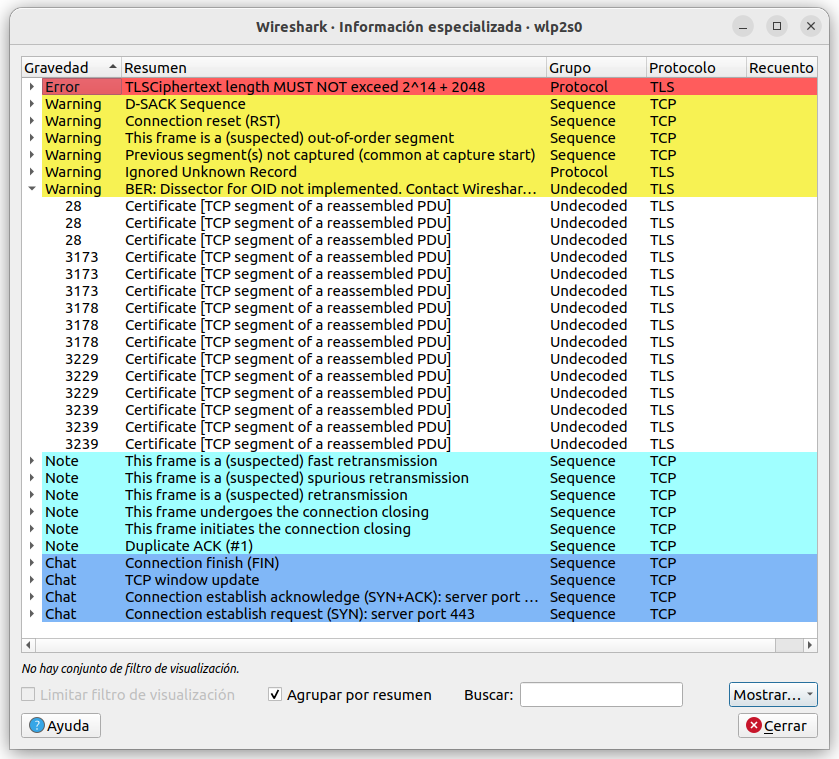Select the 'Duplicate ACK (#1)' summary text
Viewport: 839px width, 759px height.
pos(189,546)
